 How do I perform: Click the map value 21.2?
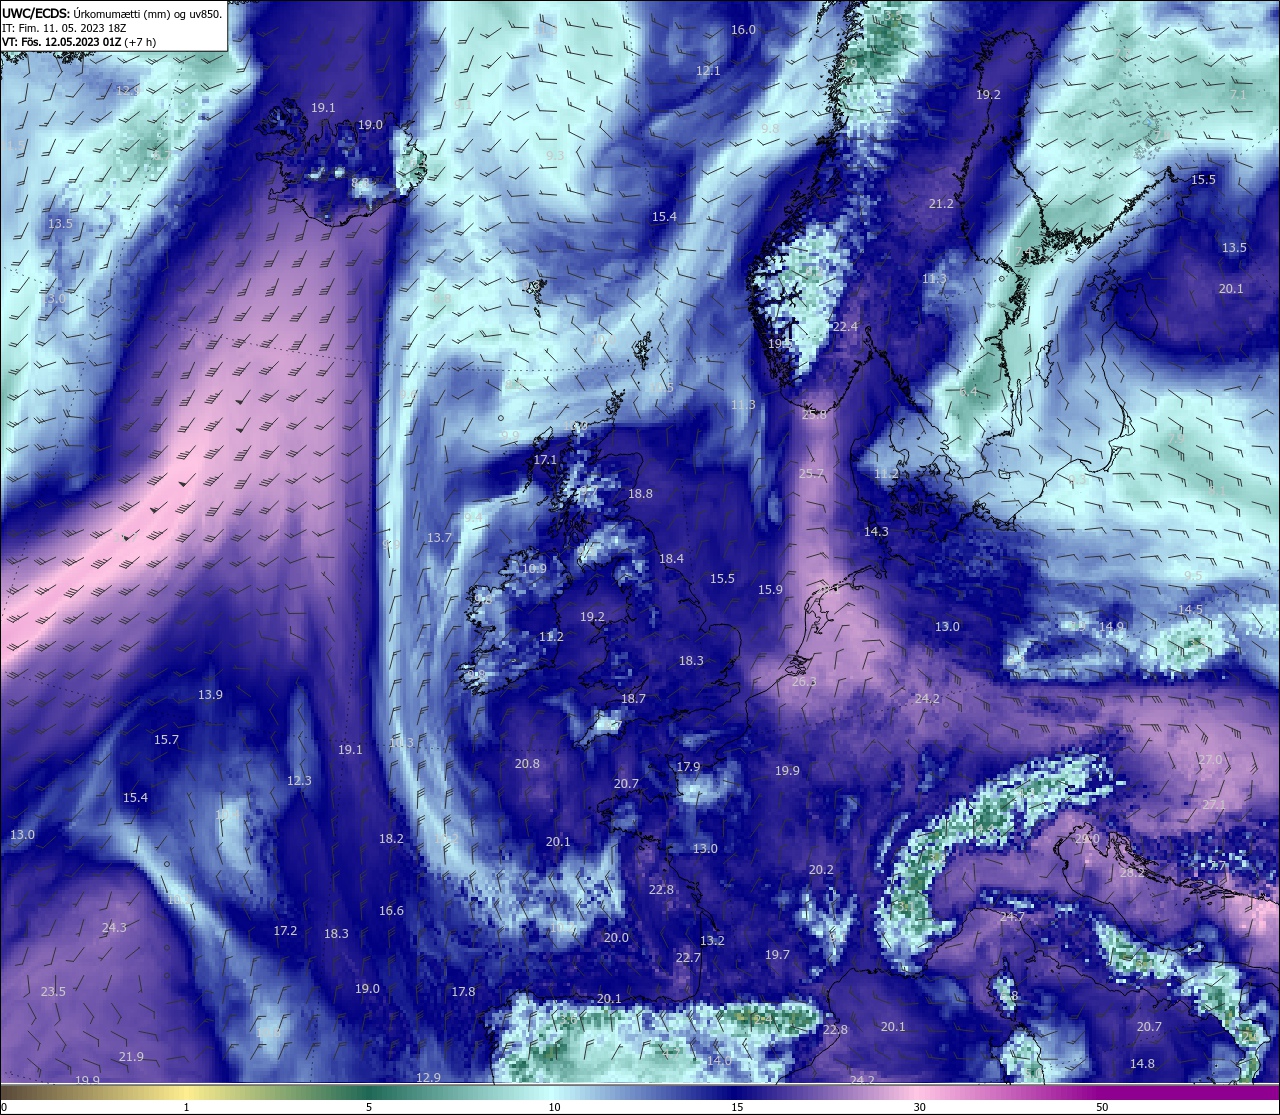click(x=941, y=203)
